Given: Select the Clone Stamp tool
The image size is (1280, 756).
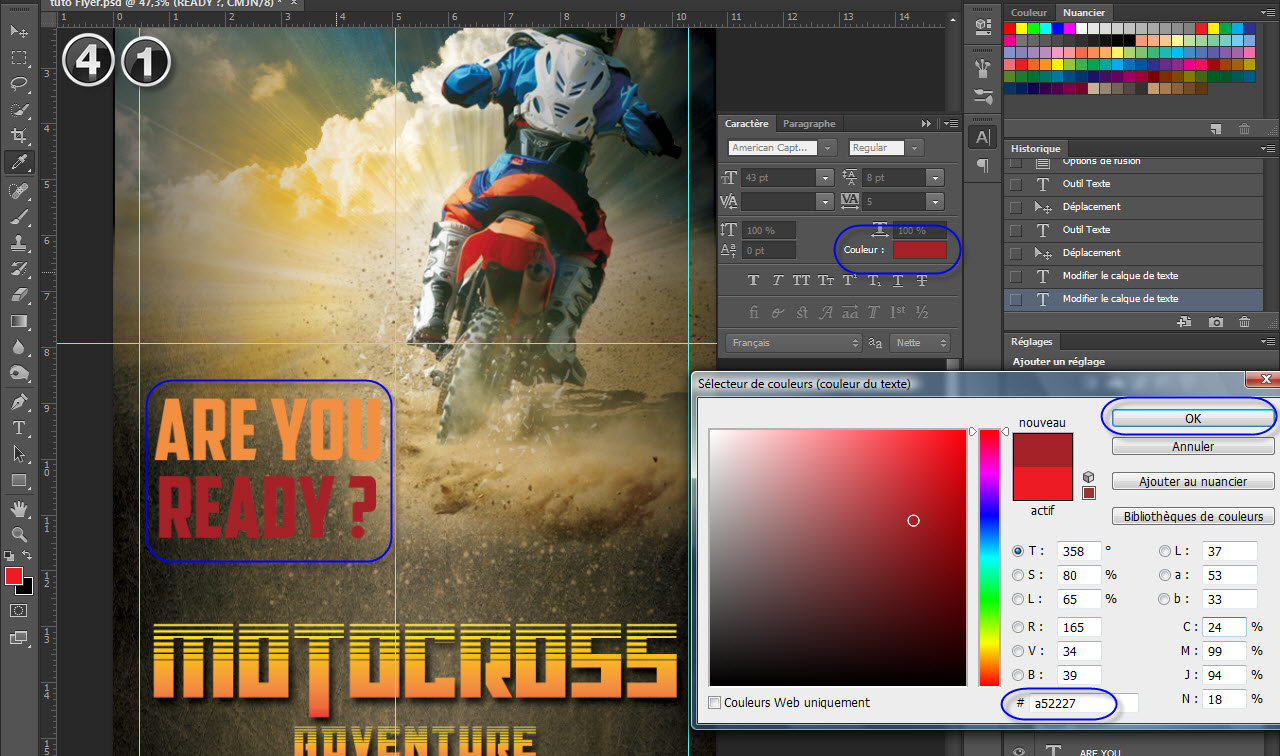Looking at the screenshot, I should [x=19, y=242].
